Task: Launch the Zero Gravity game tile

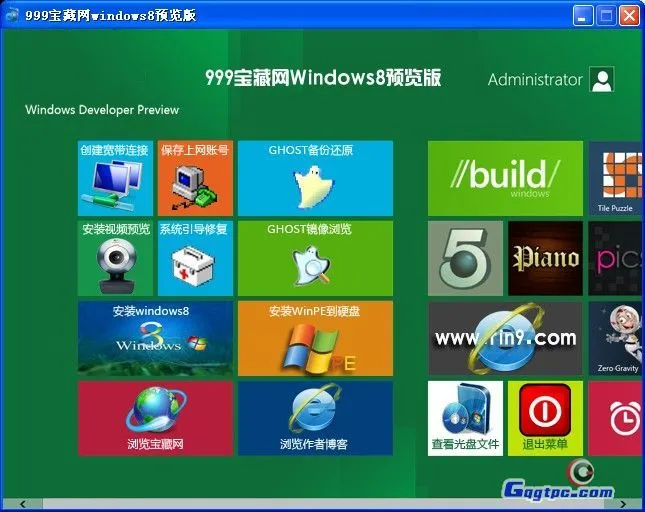Action: coord(615,338)
